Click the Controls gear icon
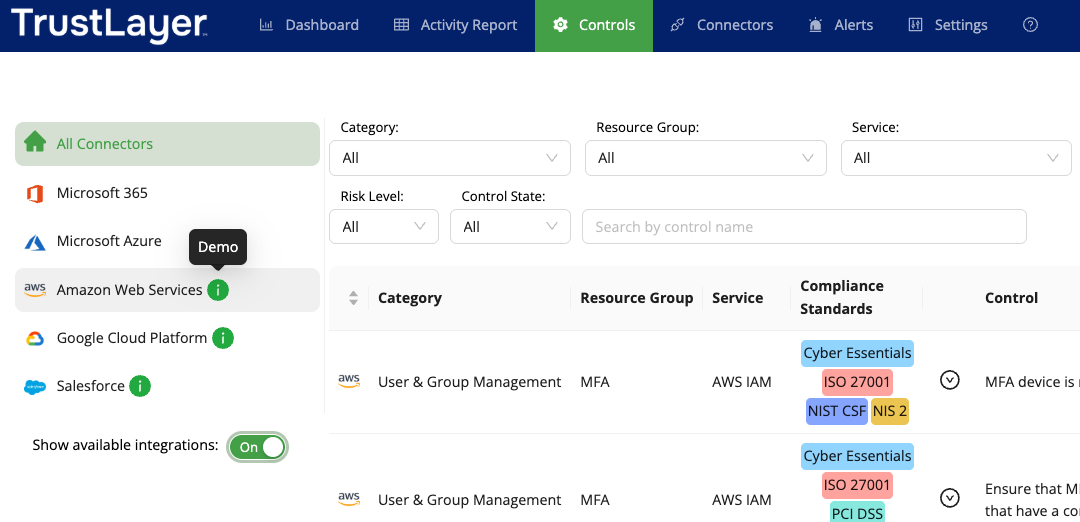 point(561,25)
